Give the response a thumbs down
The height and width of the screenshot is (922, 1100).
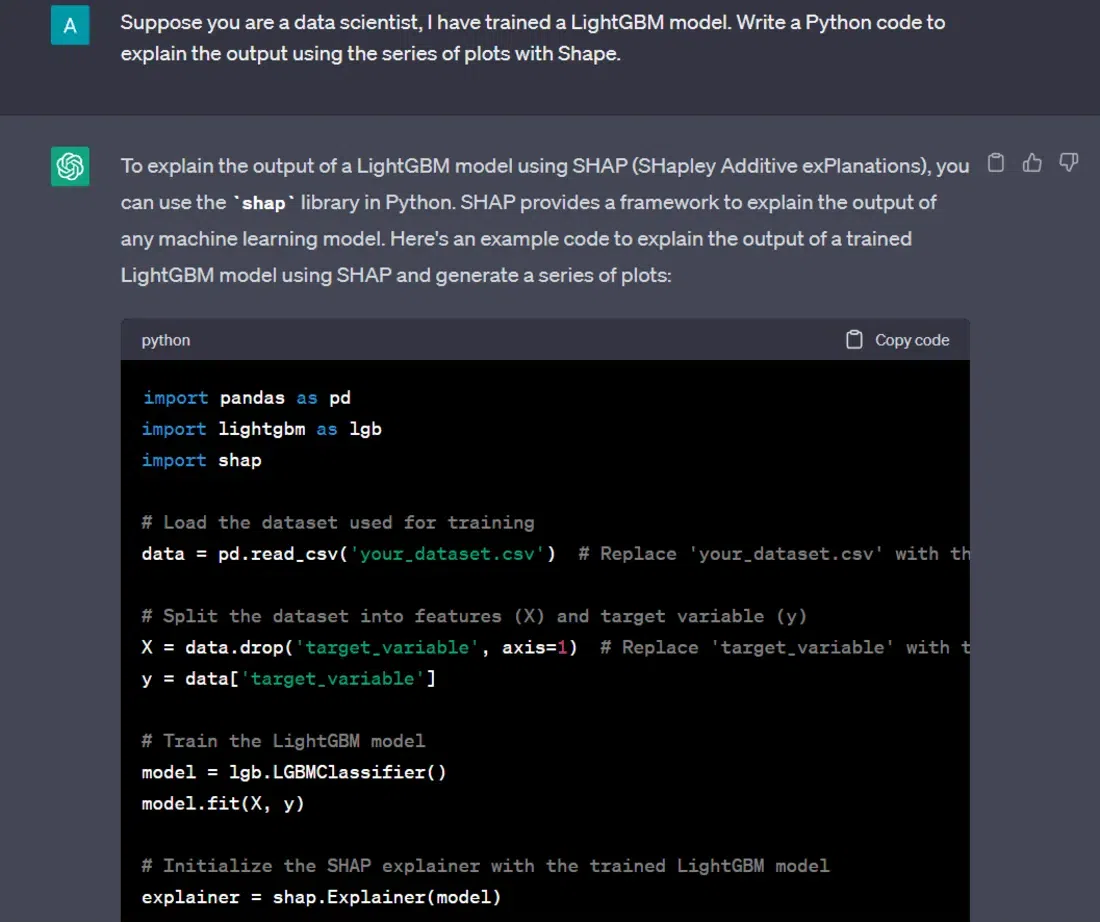click(1068, 163)
